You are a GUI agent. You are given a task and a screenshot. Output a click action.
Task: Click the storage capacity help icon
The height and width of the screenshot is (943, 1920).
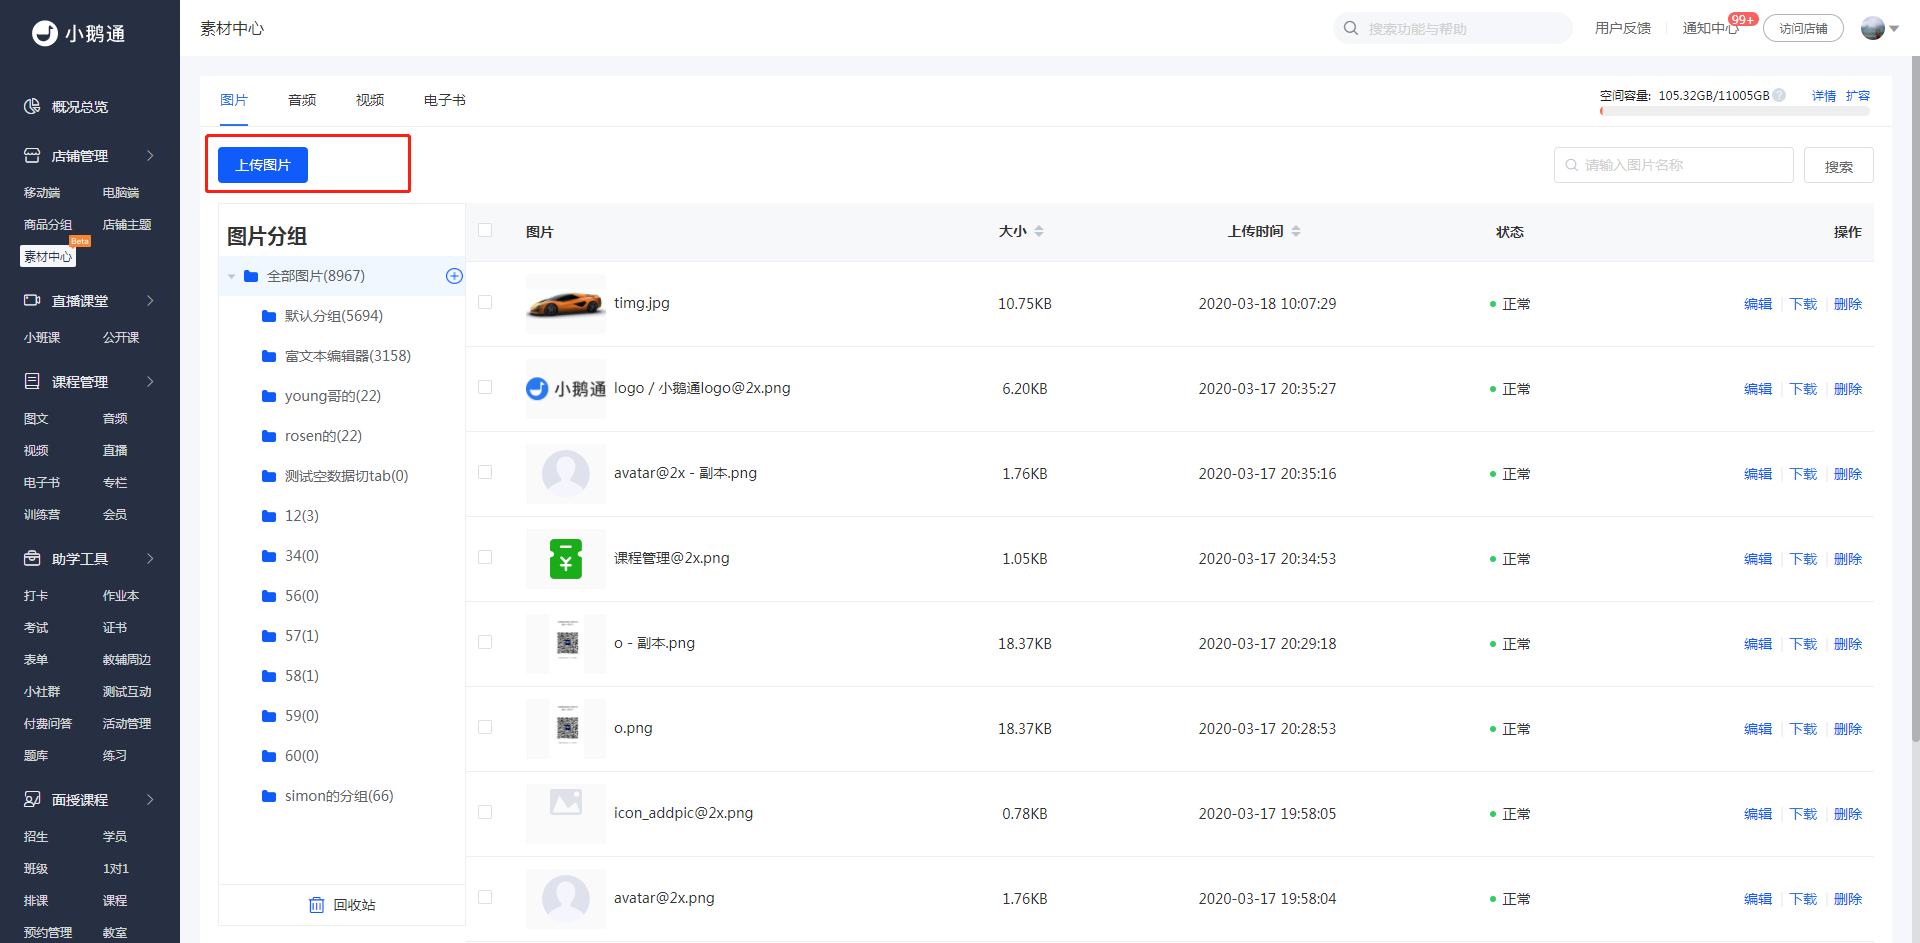[x=1779, y=96]
